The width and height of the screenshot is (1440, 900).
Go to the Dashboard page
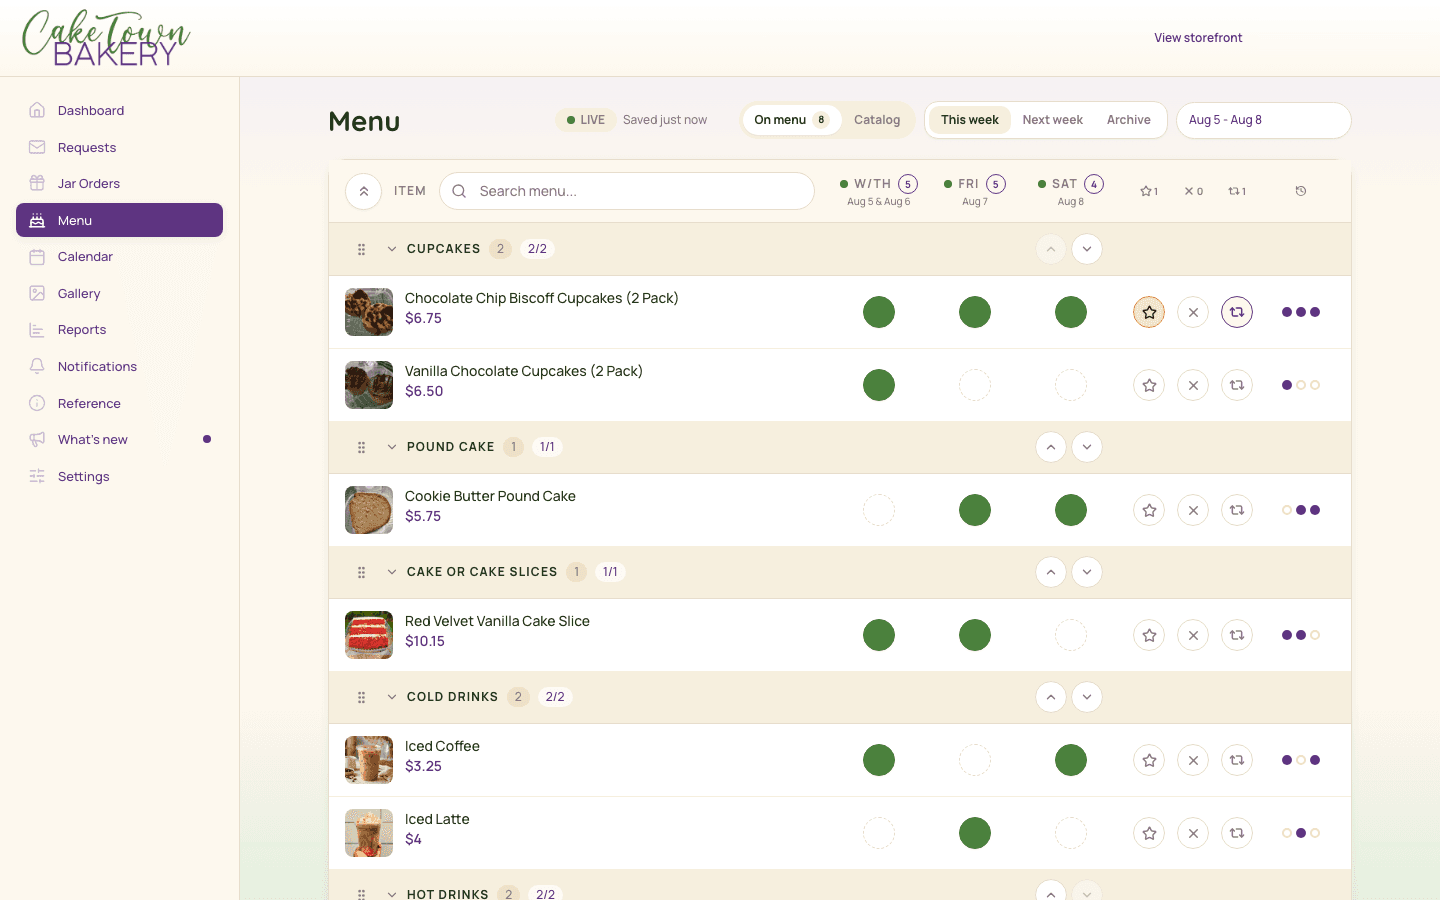[x=120, y=111]
